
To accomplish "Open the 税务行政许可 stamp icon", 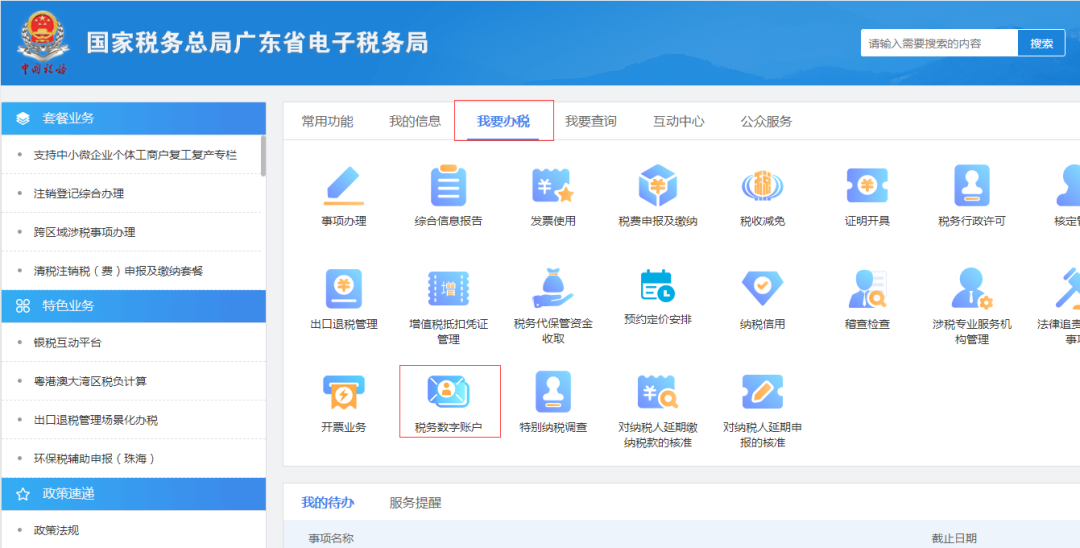I will tap(972, 186).
